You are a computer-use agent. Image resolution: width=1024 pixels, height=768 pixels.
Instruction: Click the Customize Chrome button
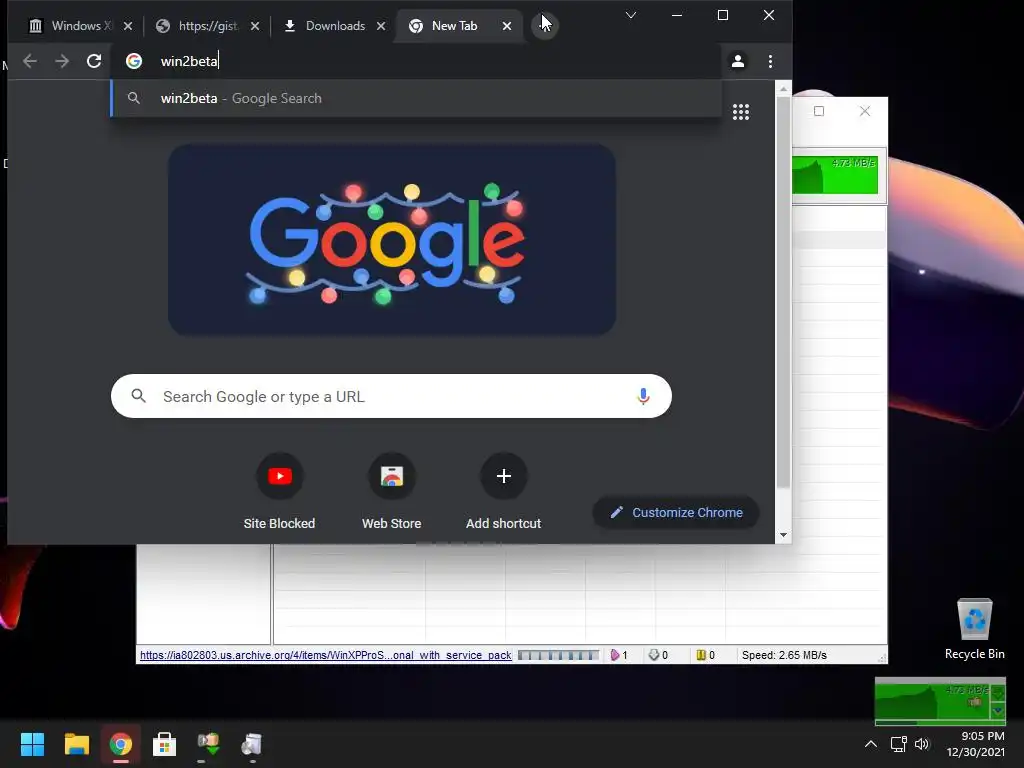point(676,513)
